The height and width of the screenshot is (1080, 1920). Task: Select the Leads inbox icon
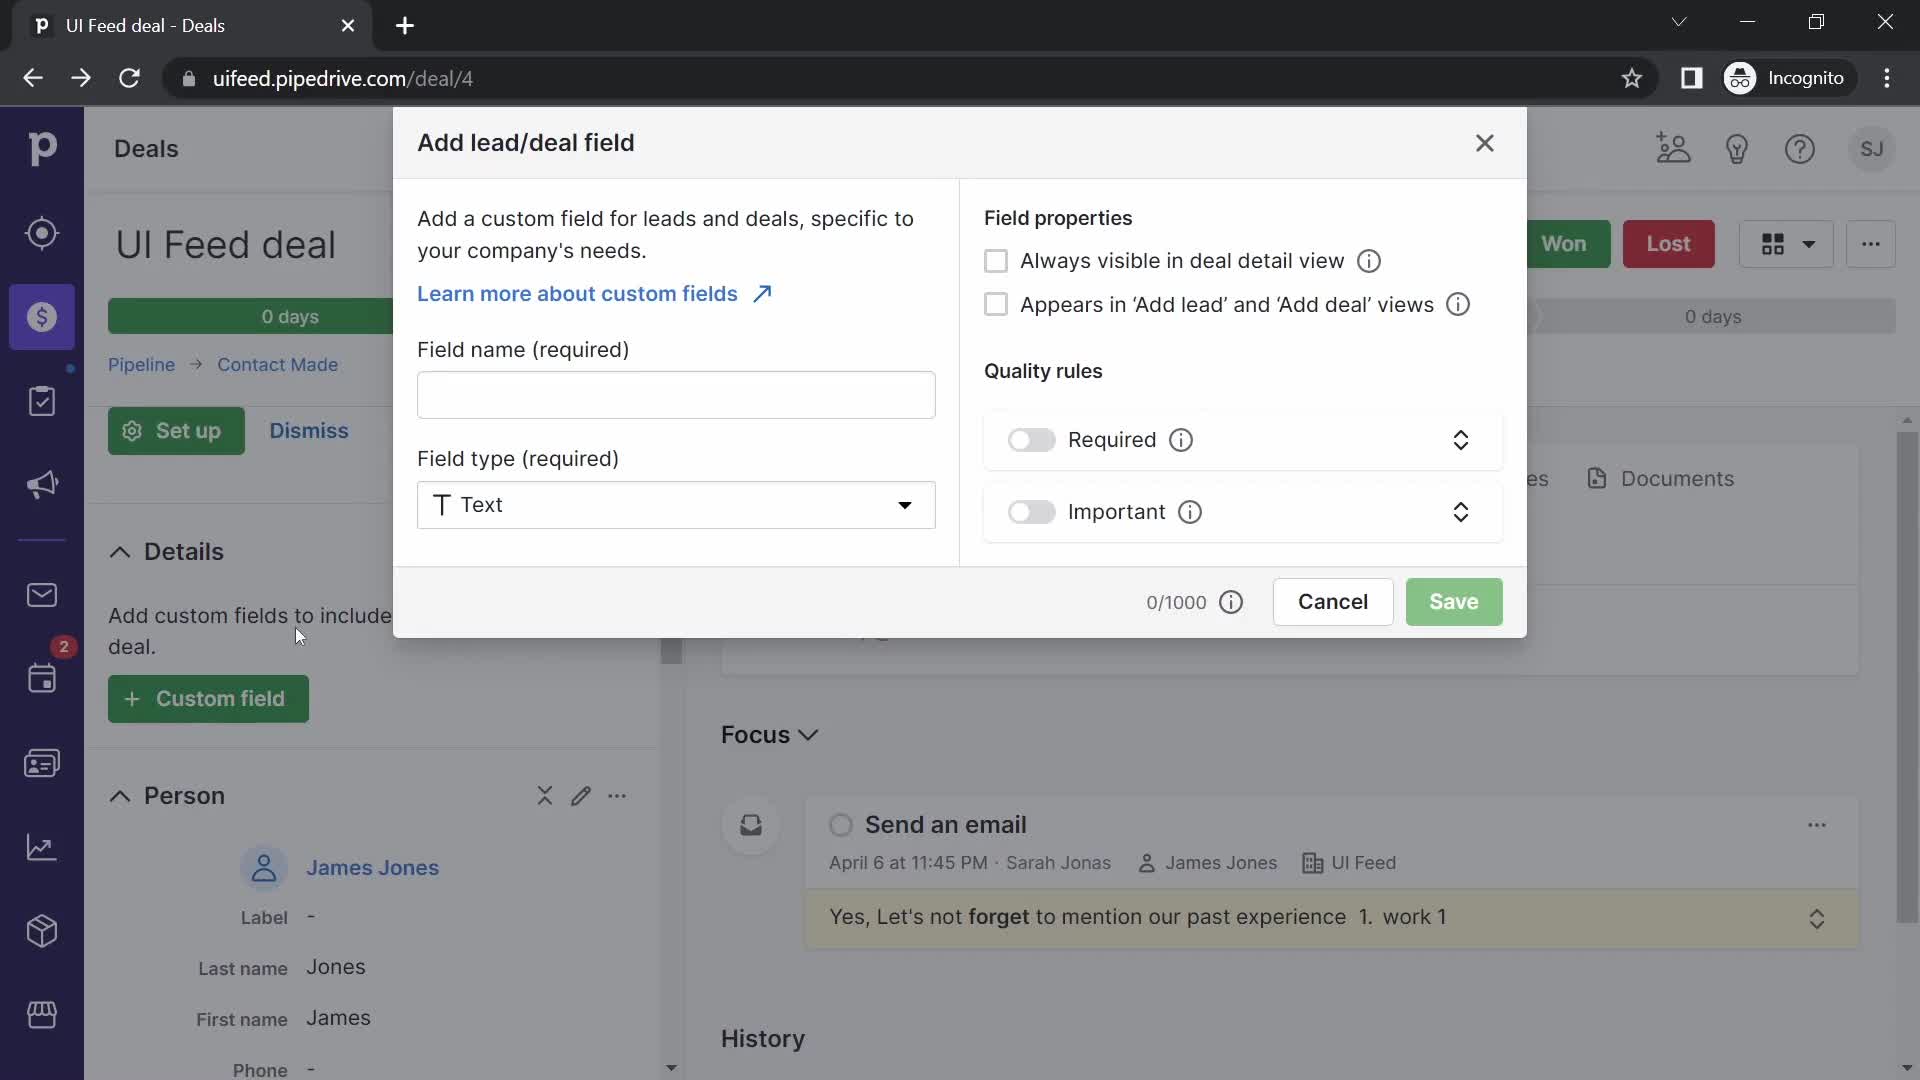[x=42, y=233]
